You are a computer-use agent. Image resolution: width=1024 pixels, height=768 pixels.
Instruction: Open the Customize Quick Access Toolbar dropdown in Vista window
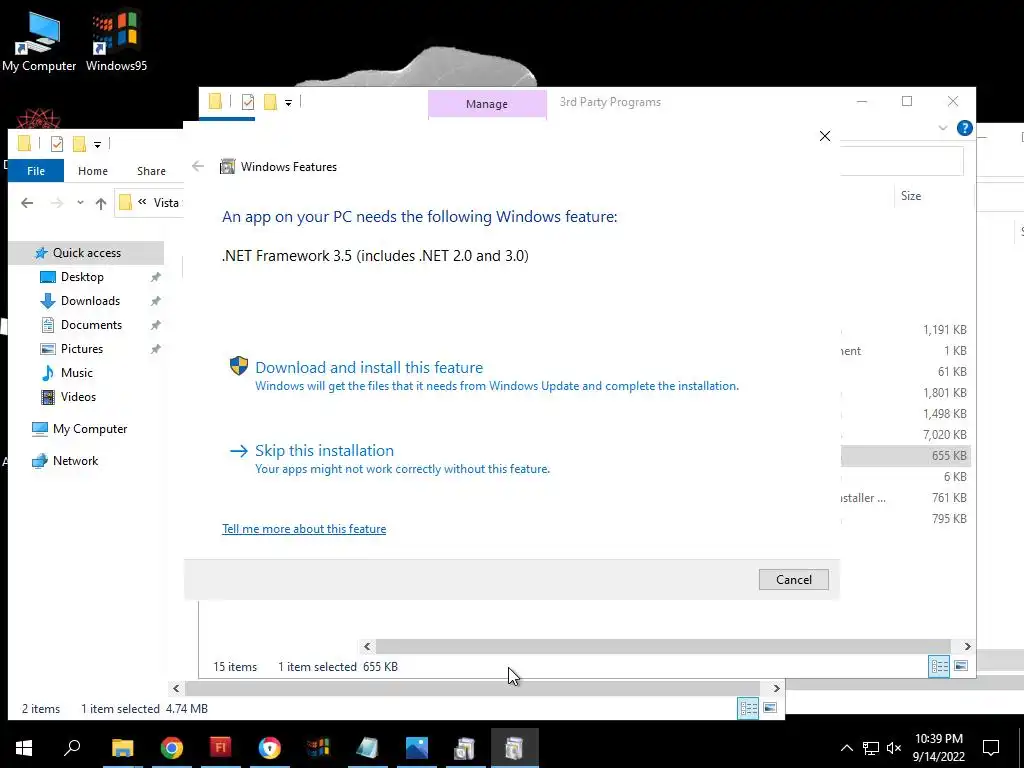pyautogui.click(x=97, y=145)
